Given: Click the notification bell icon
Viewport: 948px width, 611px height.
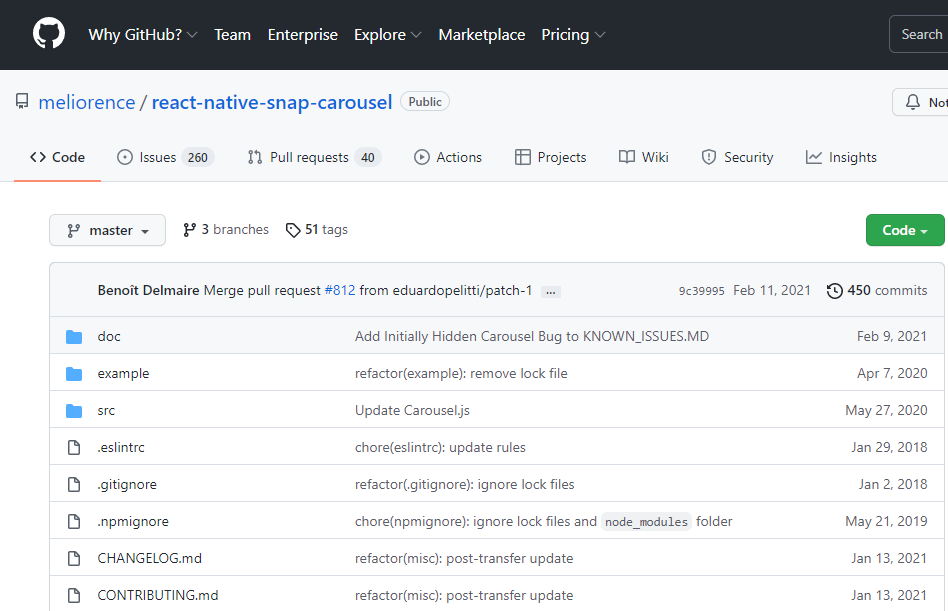Looking at the screenshot, I should point(913,102).
